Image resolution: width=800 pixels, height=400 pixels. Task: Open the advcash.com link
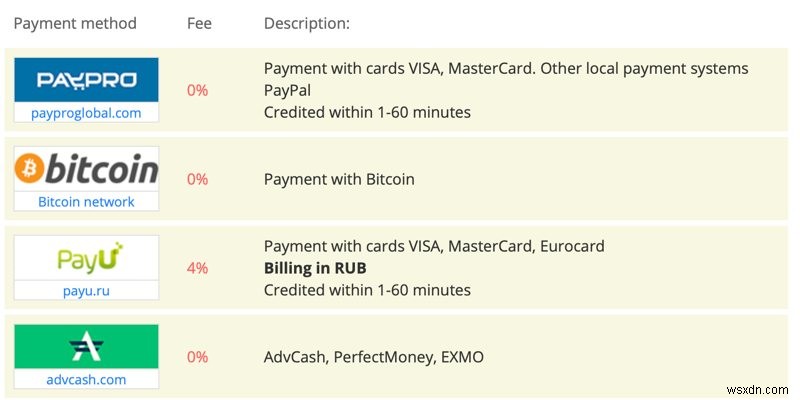click(x=86, y=380)
